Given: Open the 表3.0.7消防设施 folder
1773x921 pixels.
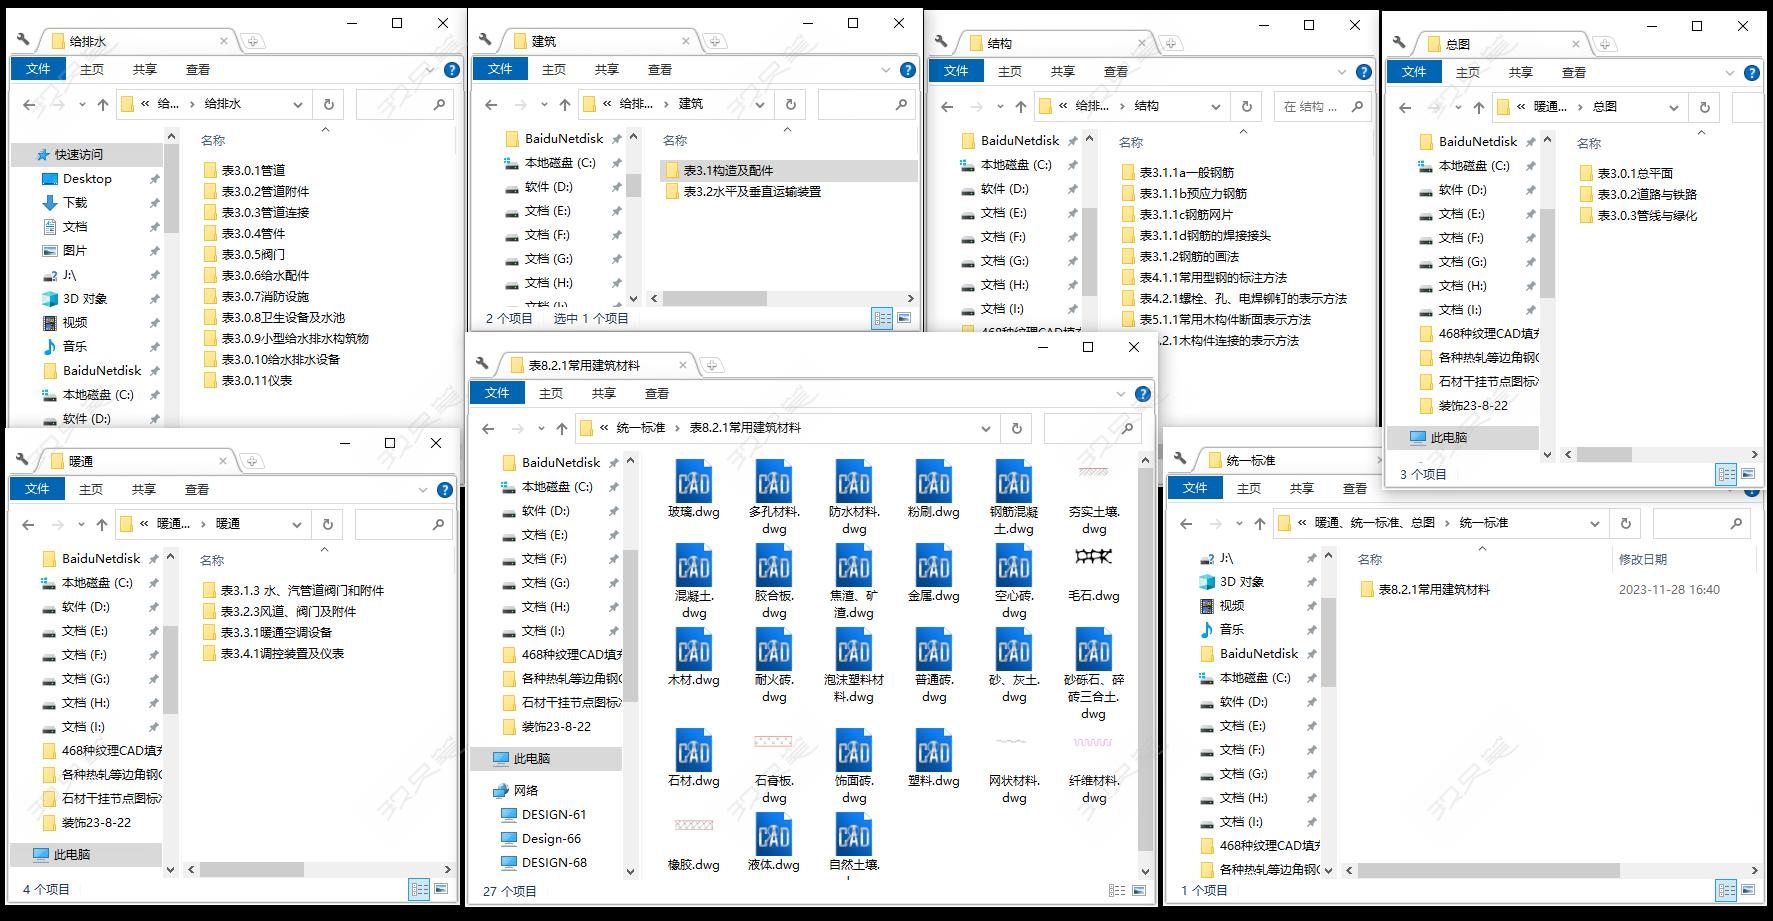Looking at the screenshot, I should [264, 296].
